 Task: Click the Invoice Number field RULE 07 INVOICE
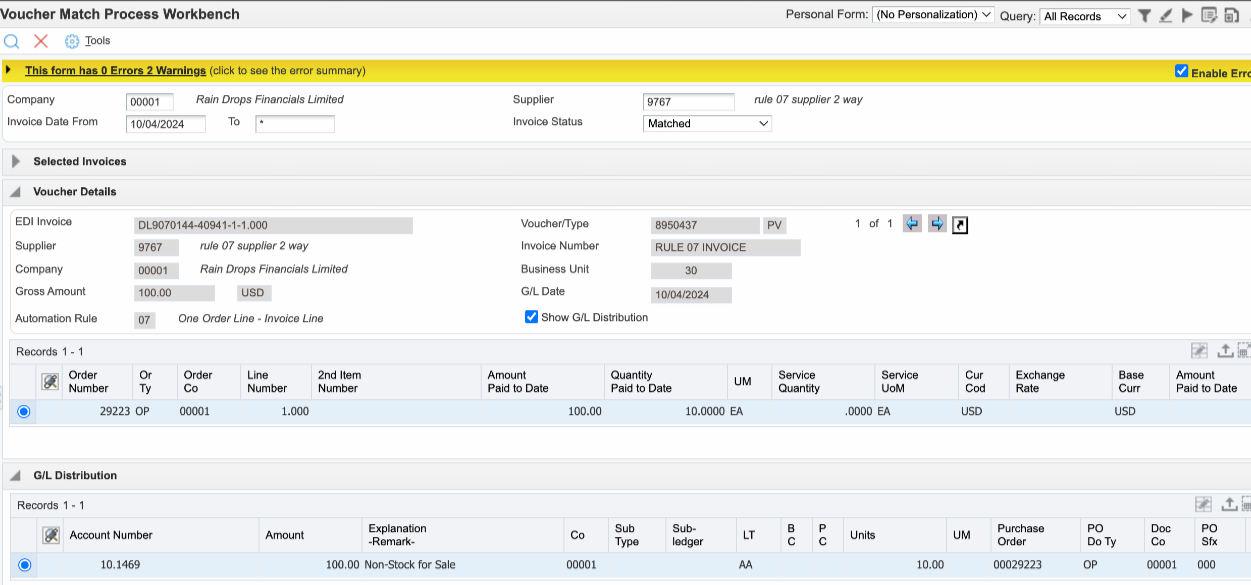click(726, 247)
